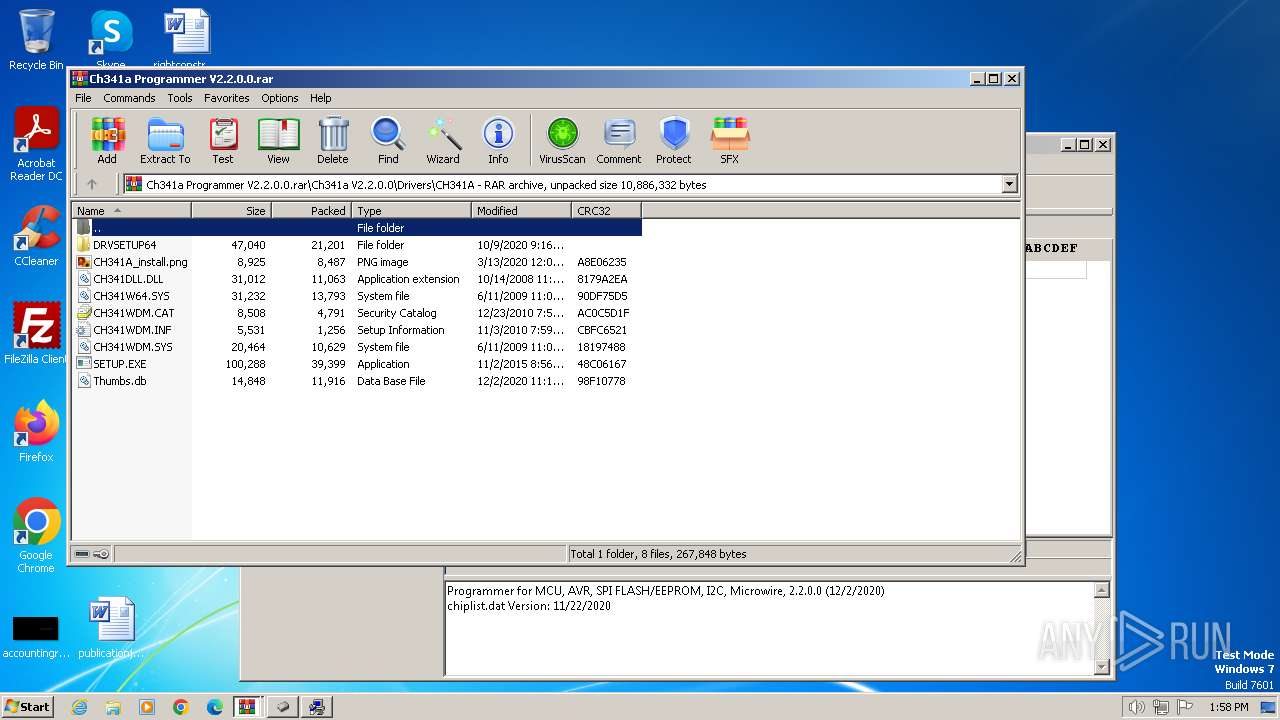This screenshot has height=720, width=1280.
Task: Select CH341W64.SYS file
Action: tap(357, 296)
